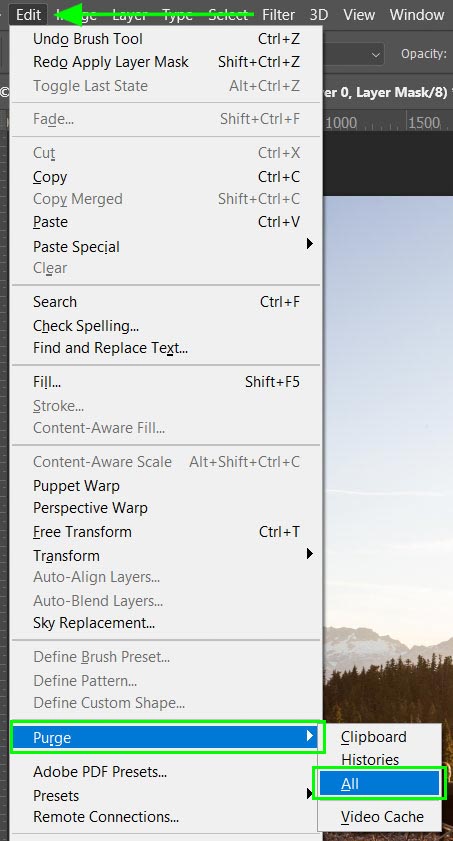Image resolution: width=453 pixels, height=841 pixels.
Task: Open the Filter menu
Action: point(279,14)
